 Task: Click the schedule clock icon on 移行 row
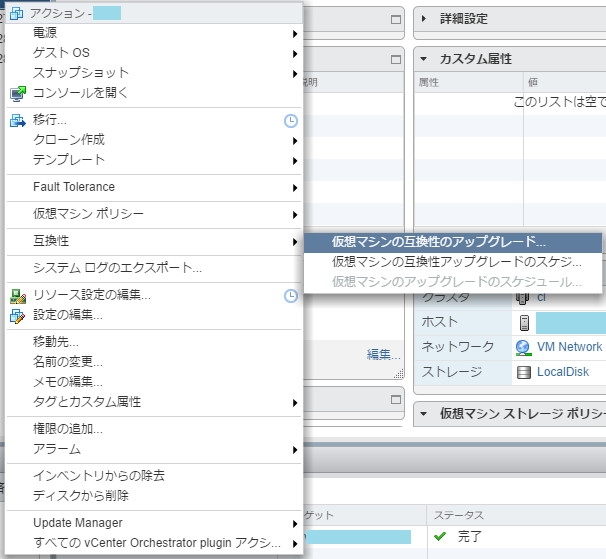click(x=291, y=121)
